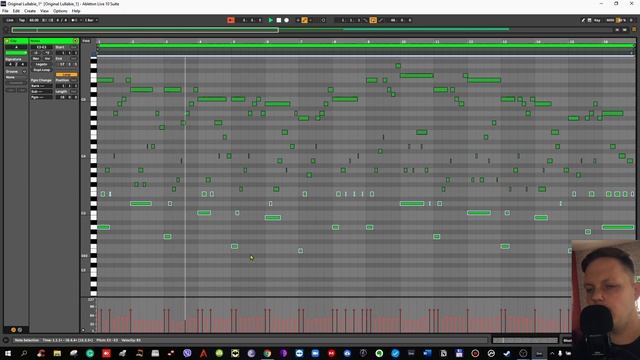Image resolution: width=640 pixels, height=360 pixels.
Task: Click the status bar help icon at left
Action: (6, 340)
